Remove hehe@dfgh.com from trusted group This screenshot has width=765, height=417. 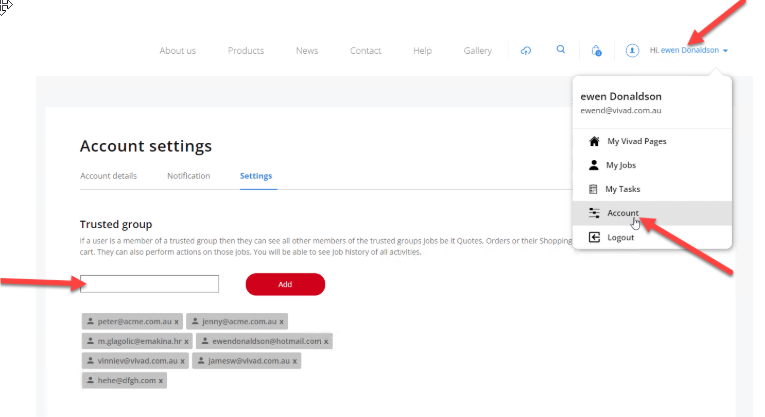coord(161,381)
